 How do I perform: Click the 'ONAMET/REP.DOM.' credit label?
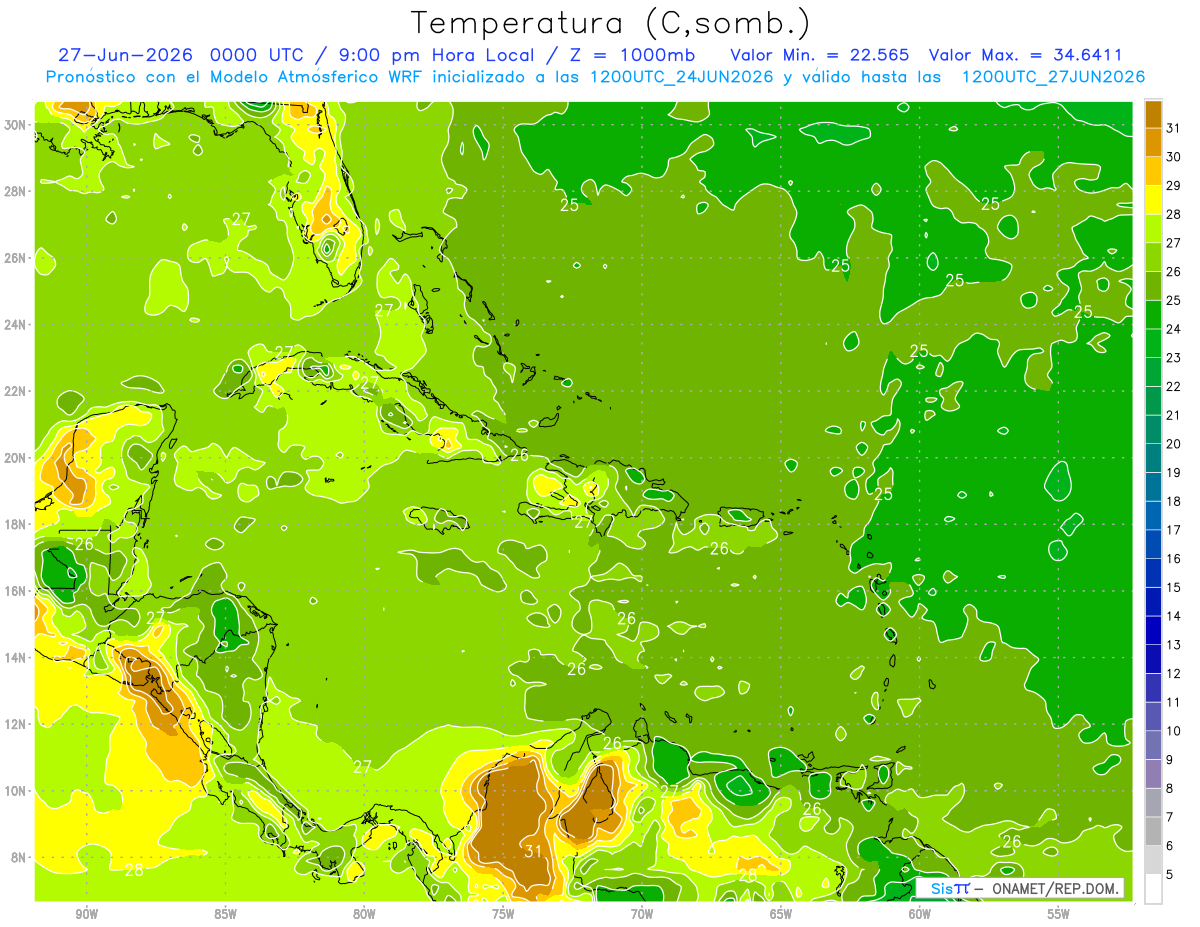(1056, 888)
